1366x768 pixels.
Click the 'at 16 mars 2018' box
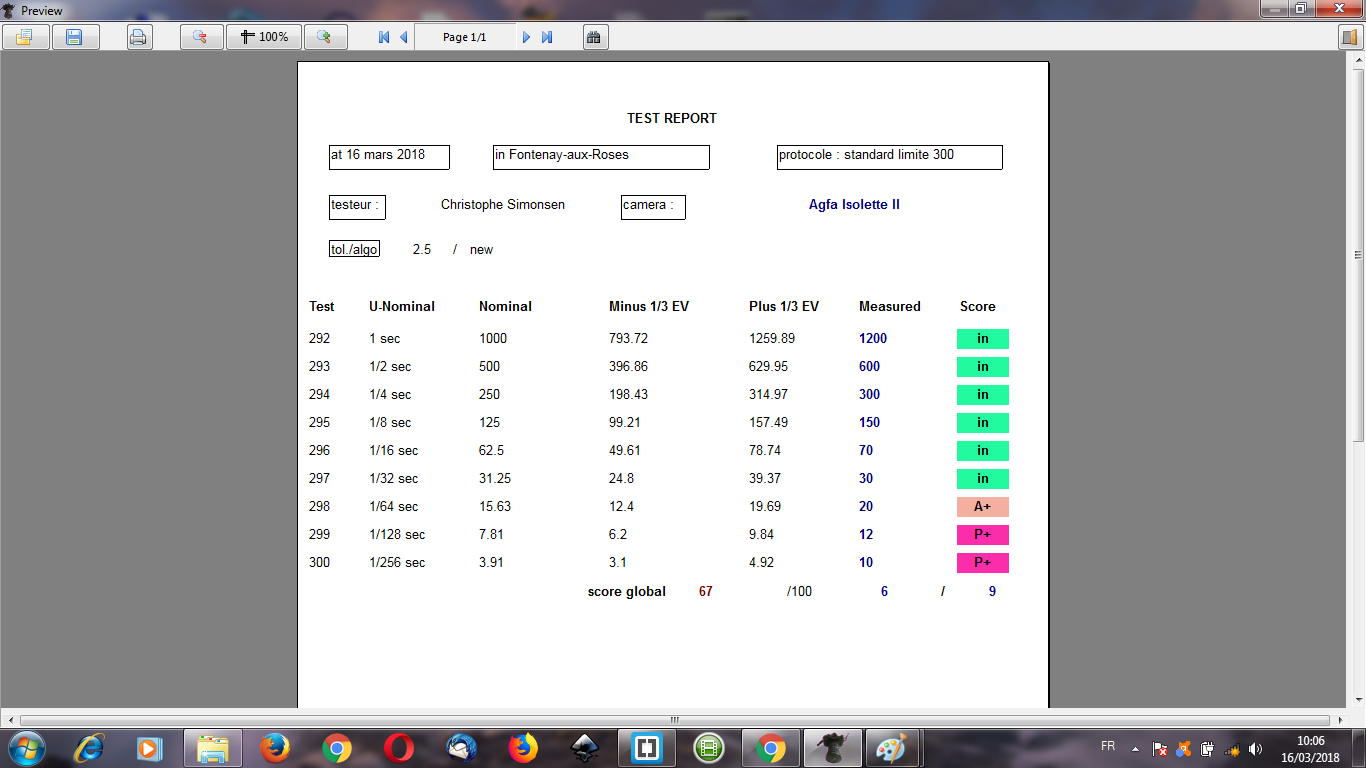[389, 157]
